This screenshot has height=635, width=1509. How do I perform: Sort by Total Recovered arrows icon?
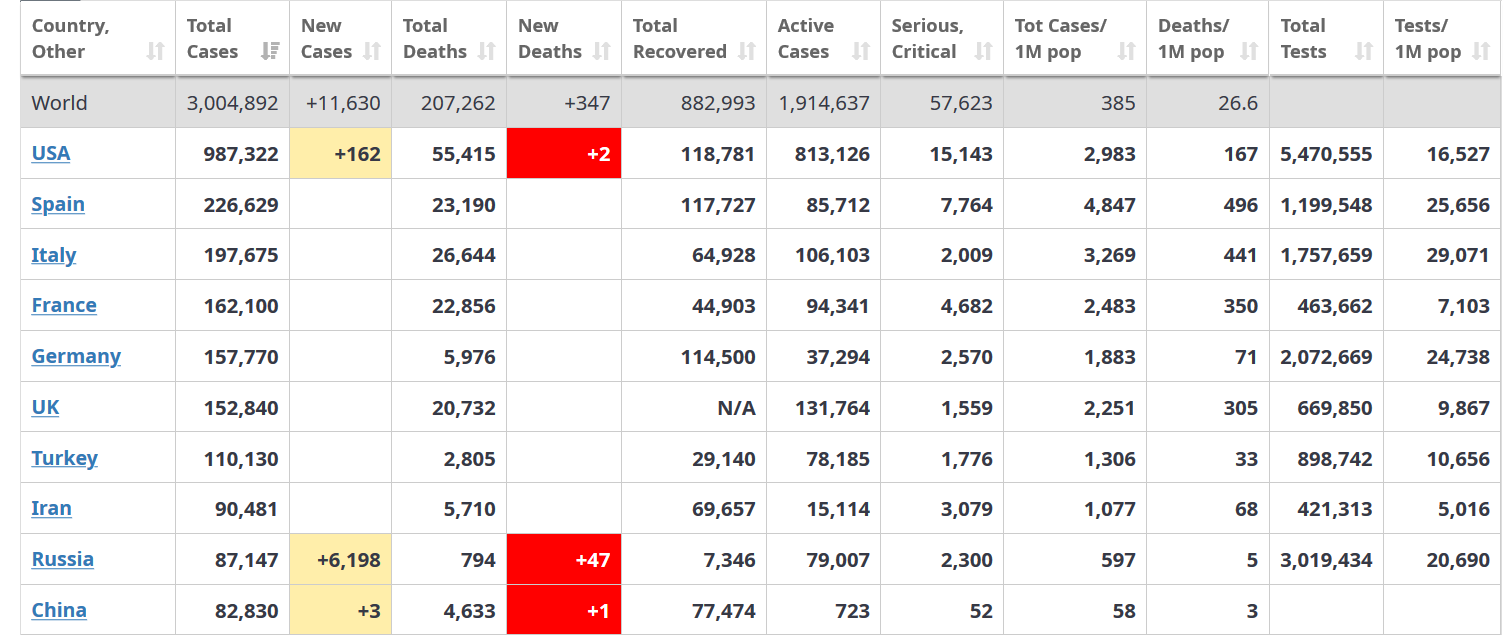(747, 52)
